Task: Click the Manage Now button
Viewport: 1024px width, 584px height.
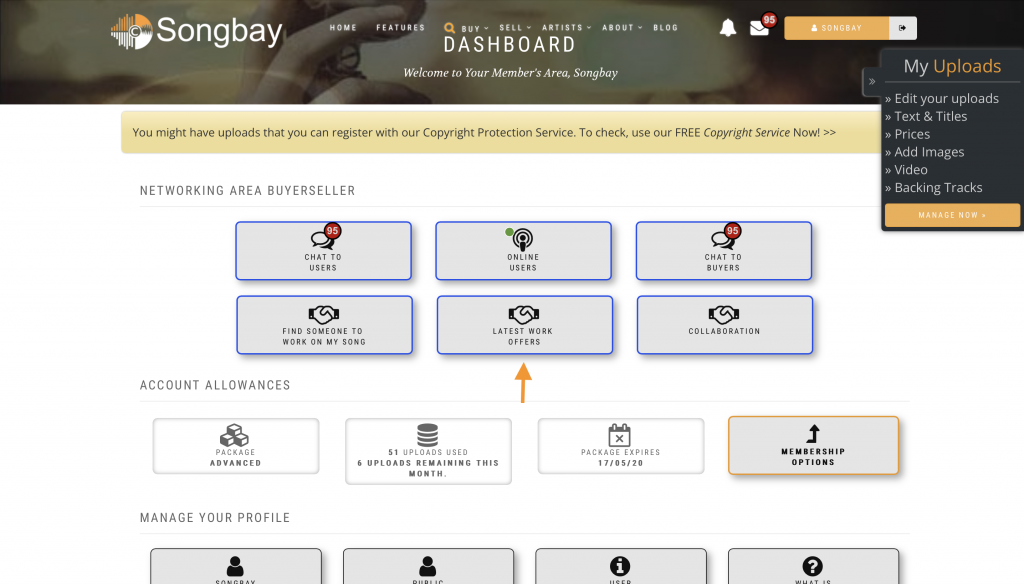Action: (952, 215)
